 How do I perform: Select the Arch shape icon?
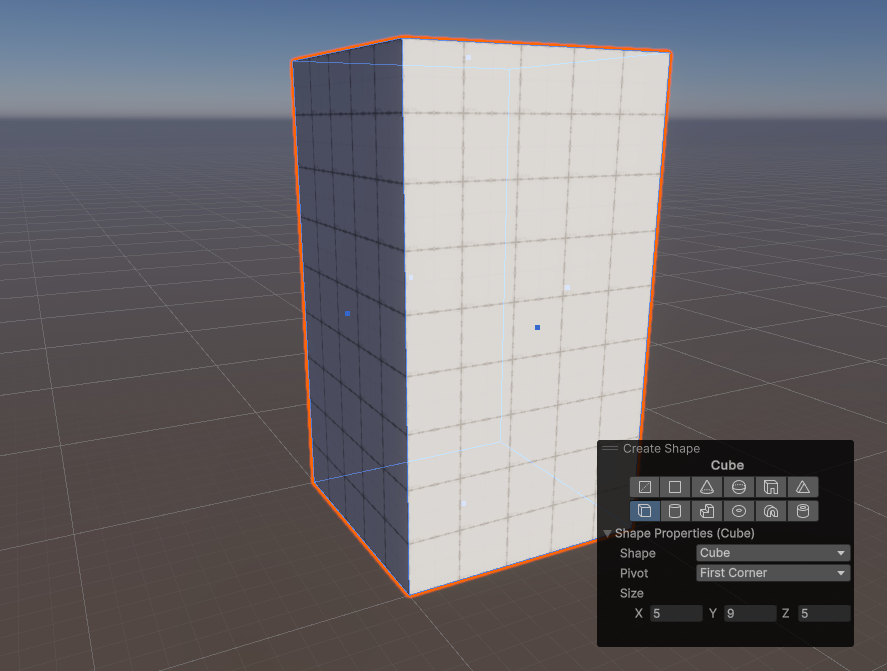[x=770, y=511]
